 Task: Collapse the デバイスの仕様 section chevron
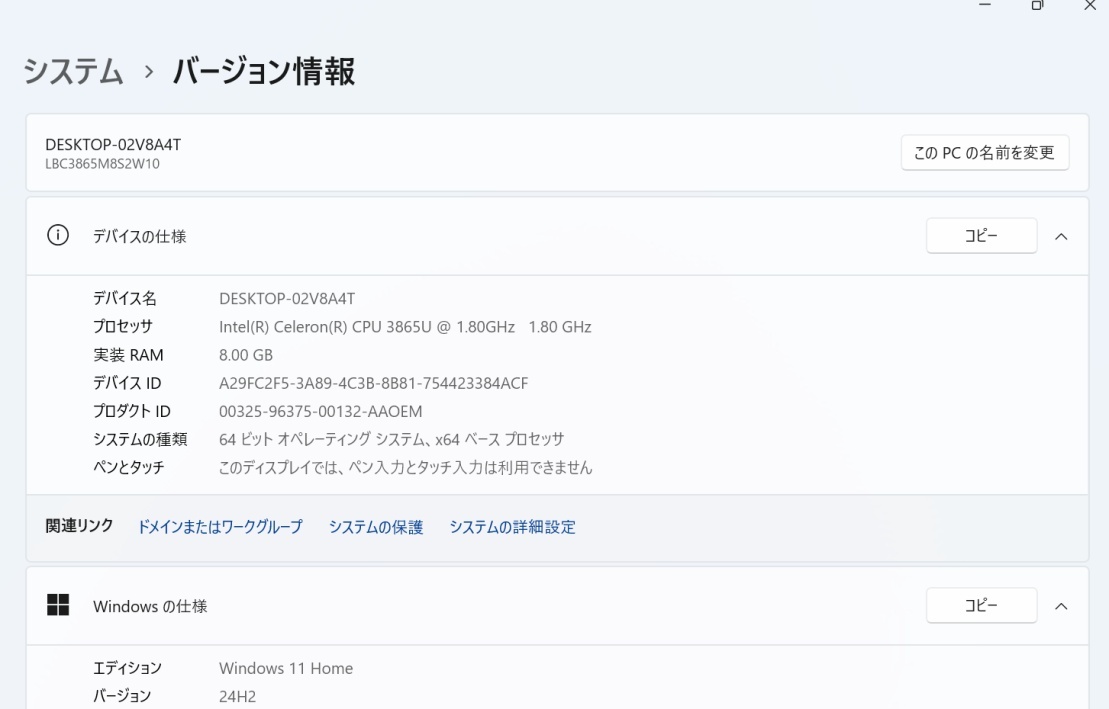tap(1061, 236)
